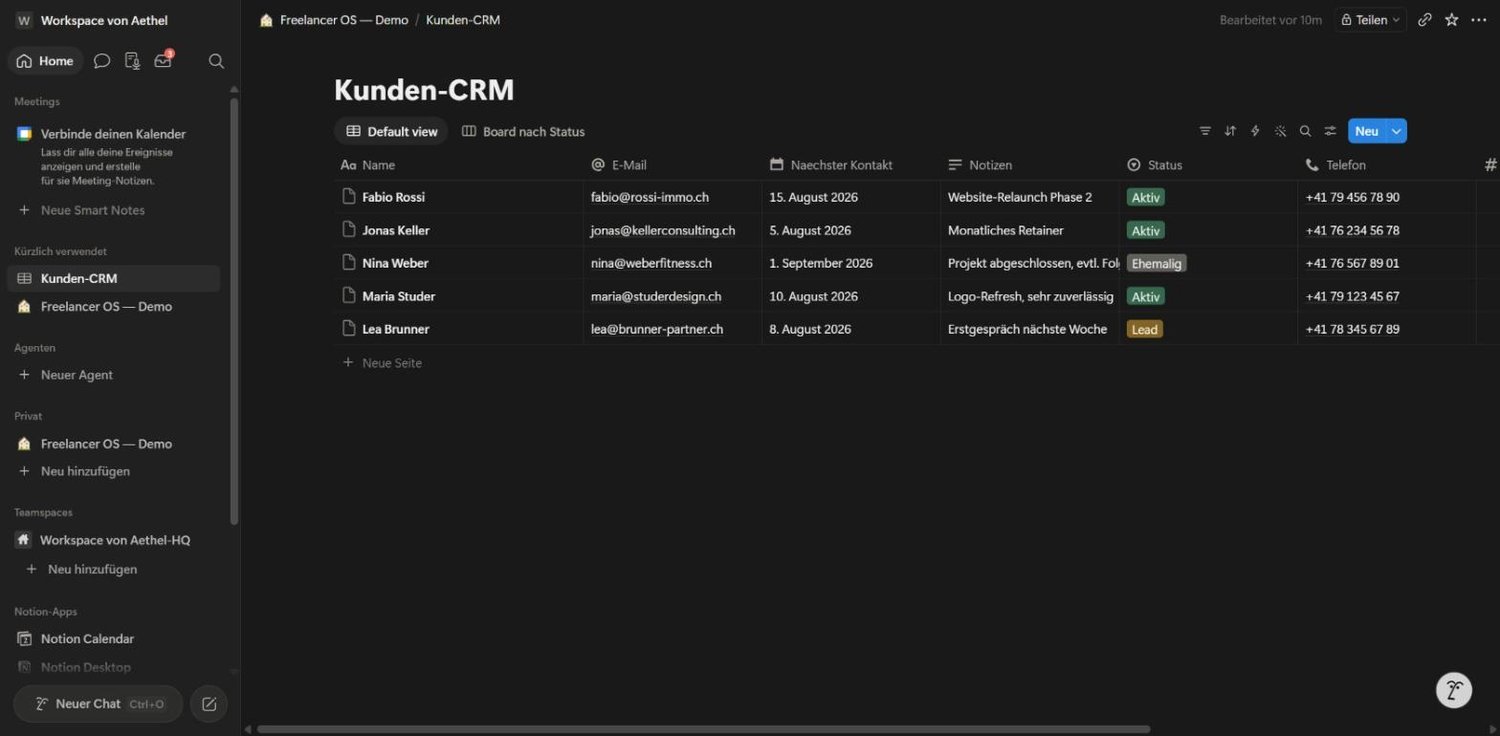Click the date 5. August 2026
1500x736 pixels.
point(810,230)
